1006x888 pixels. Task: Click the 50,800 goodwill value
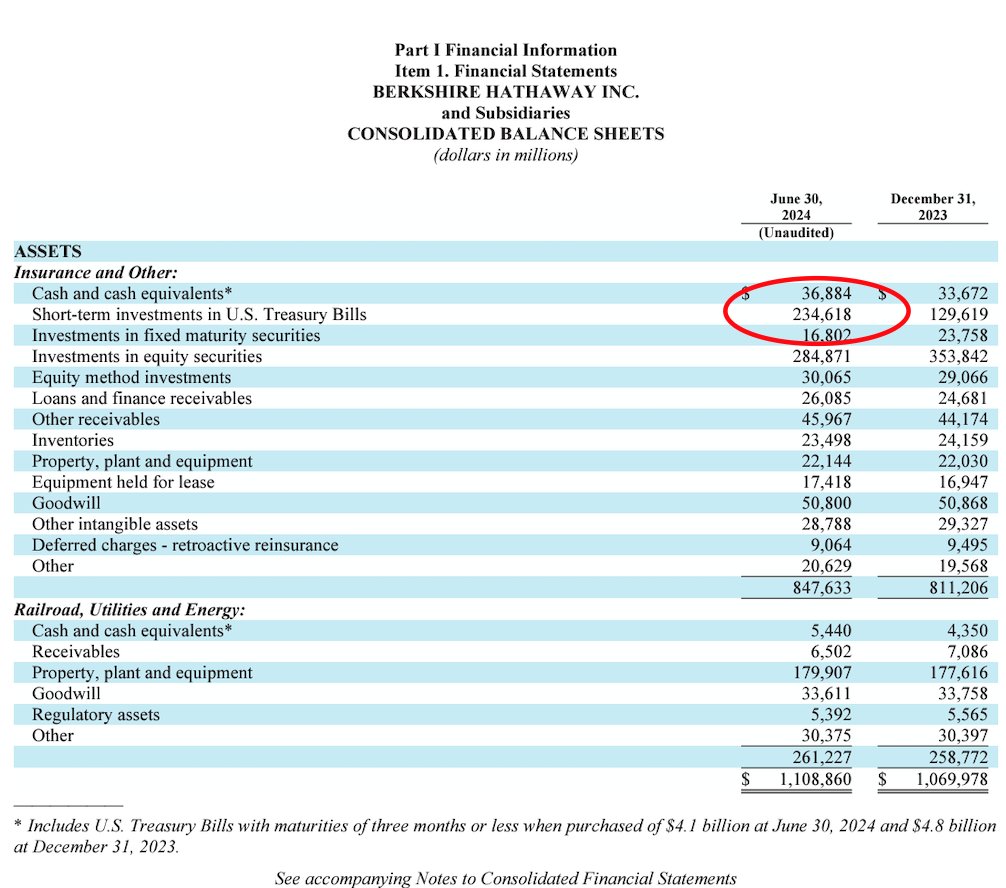tap(826, 503)
